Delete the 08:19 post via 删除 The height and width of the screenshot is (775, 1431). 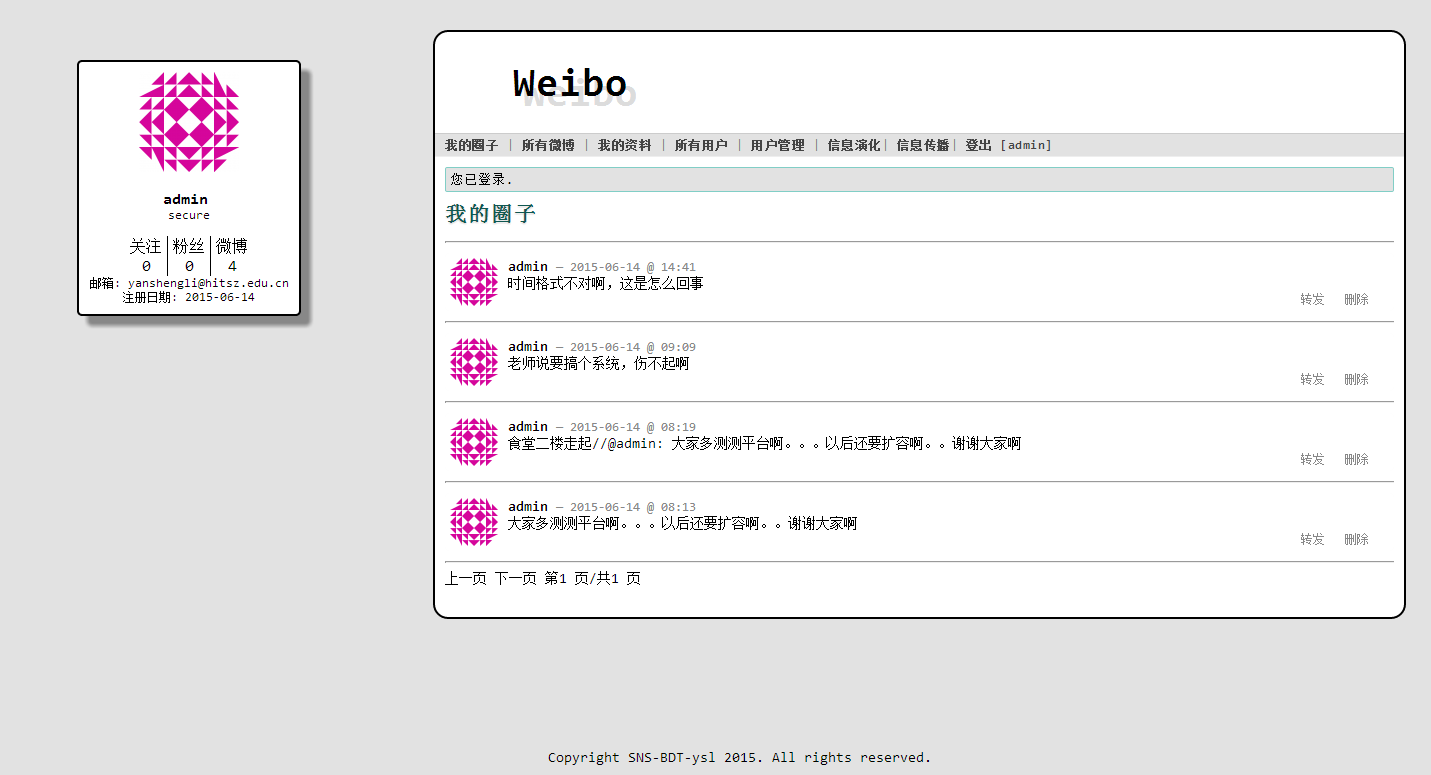(1356, 459)
